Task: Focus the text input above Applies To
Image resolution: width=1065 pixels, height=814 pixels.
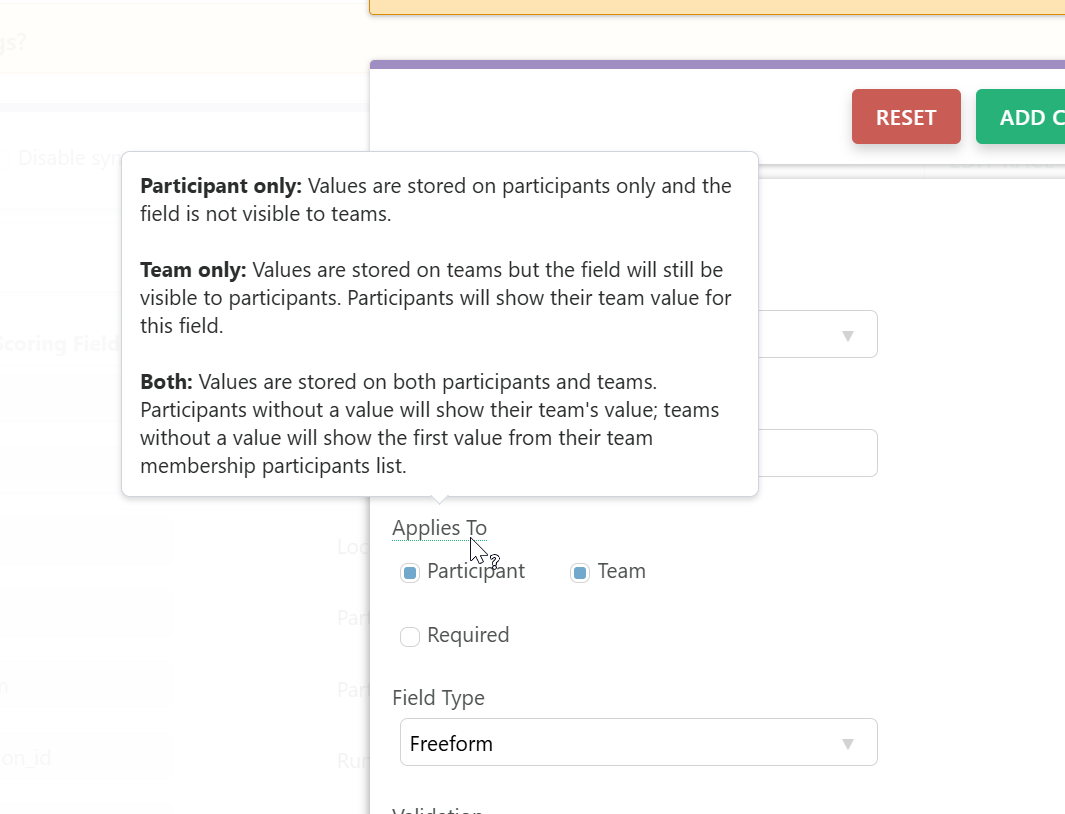Action: (x=818, y=453)
